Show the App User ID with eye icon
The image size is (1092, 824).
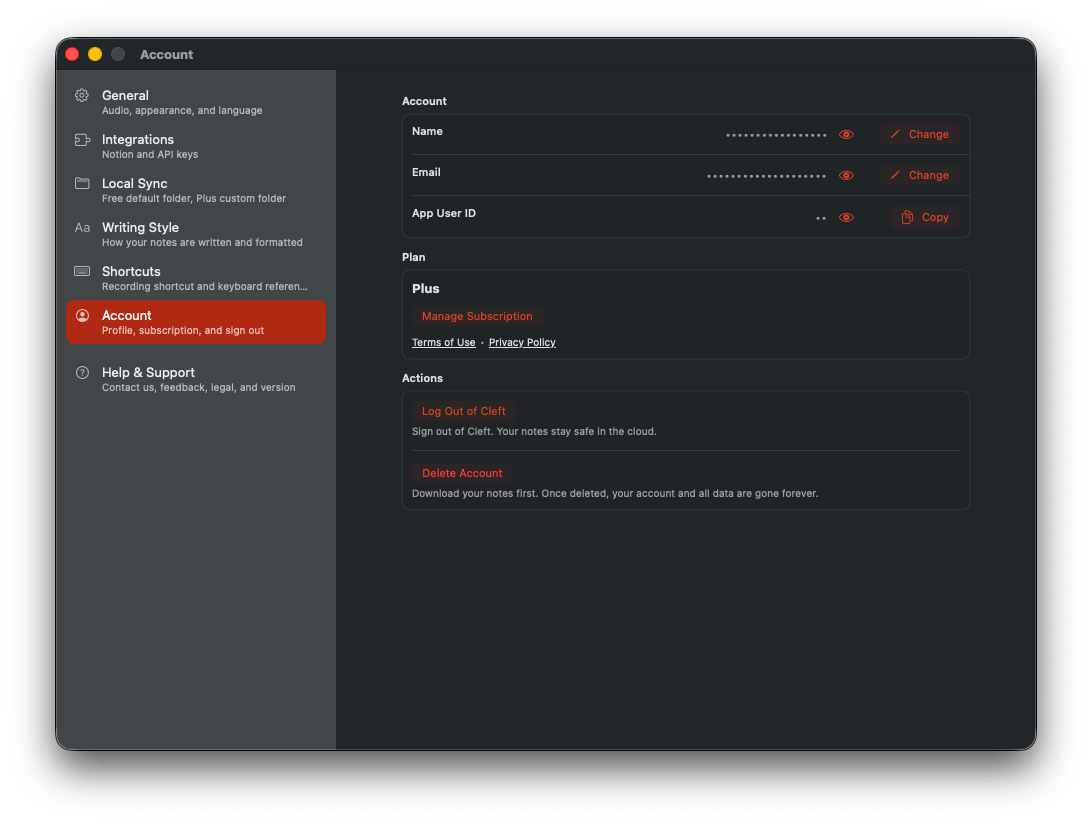846,217
